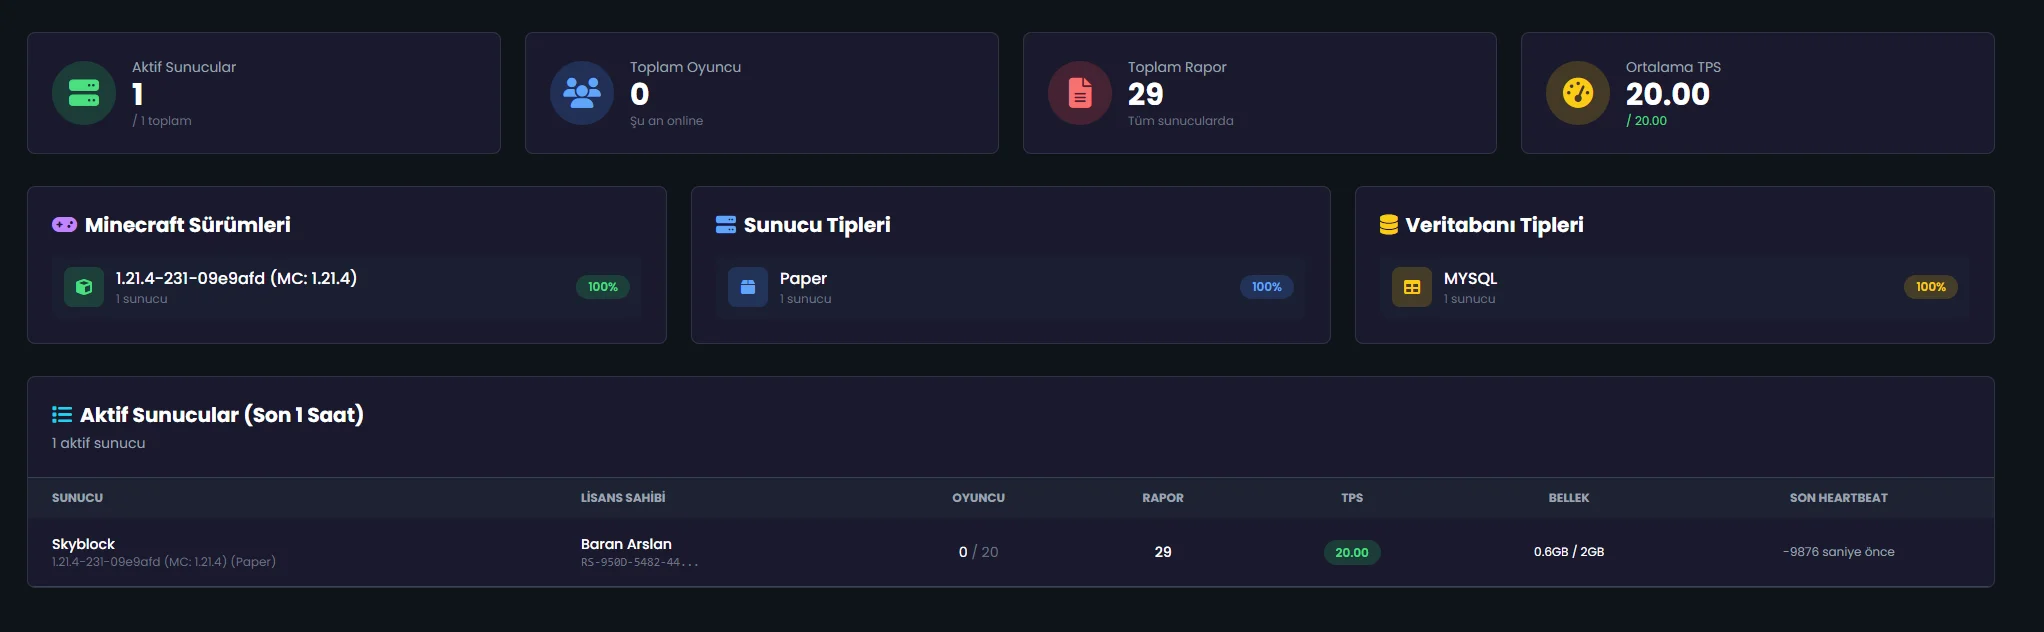Image resolution: width=2044 pixels, height=632 pixels.
Task: Click the 1.21.4-231-09e9afd (MC: 1.21.4) version label
Action: 236,278
